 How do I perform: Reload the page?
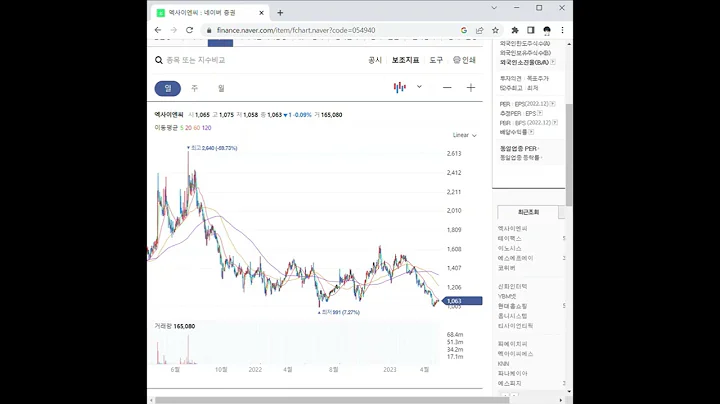coord(189,30)
